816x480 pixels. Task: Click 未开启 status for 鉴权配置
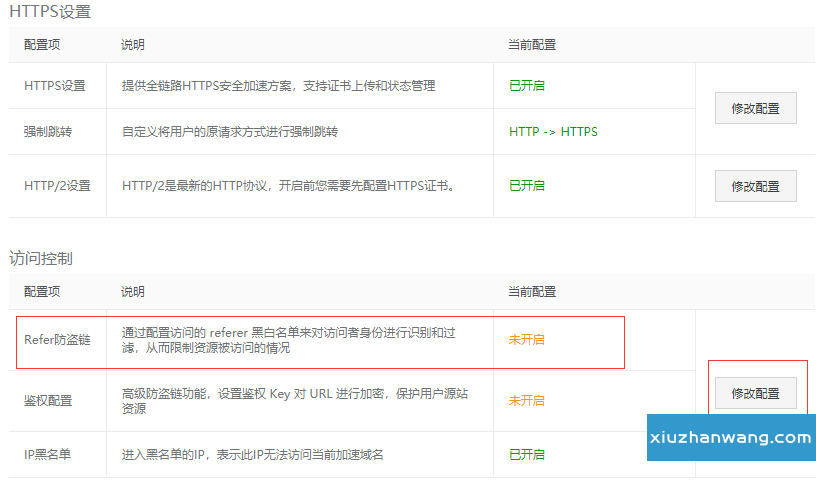[x=527, y=401]
